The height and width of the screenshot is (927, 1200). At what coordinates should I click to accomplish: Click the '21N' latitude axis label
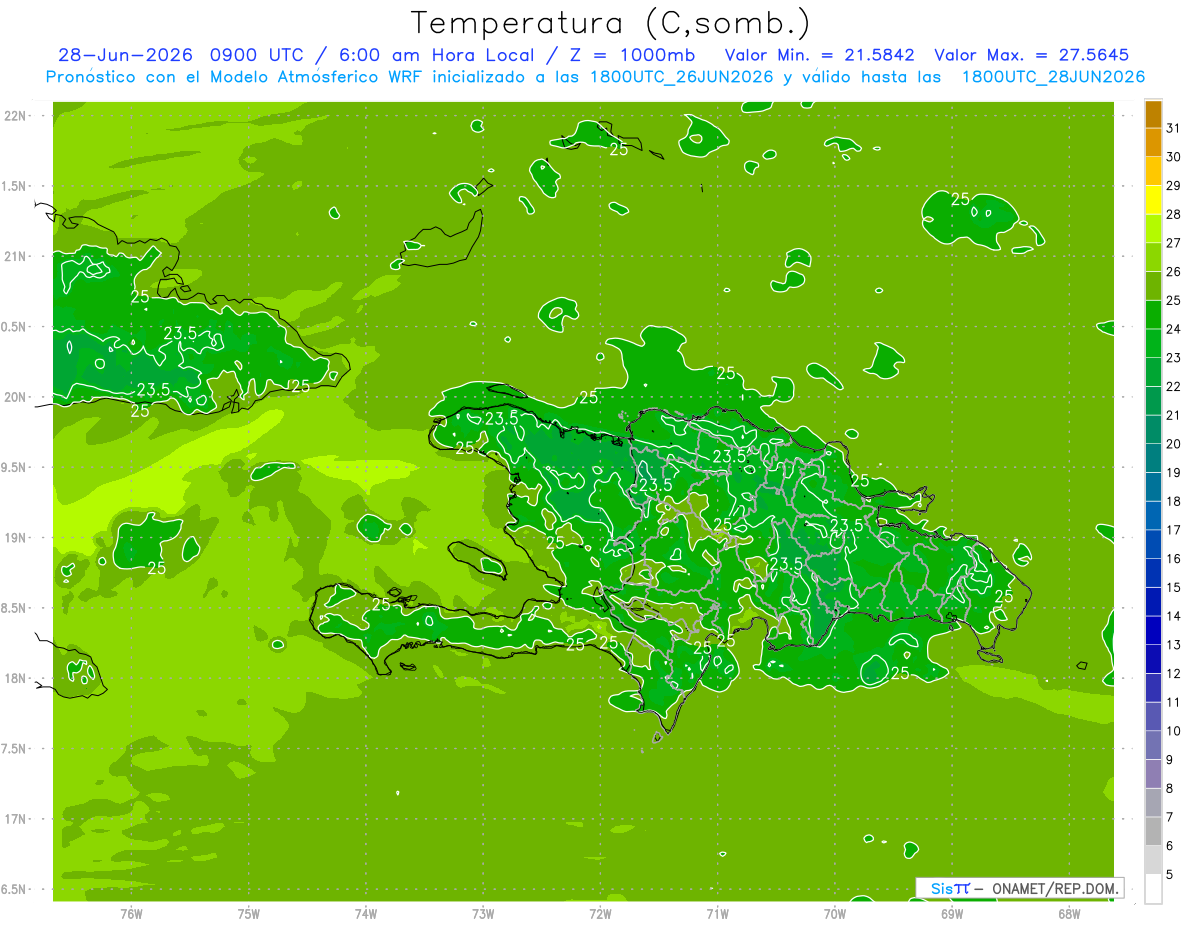tap(14, 256)
